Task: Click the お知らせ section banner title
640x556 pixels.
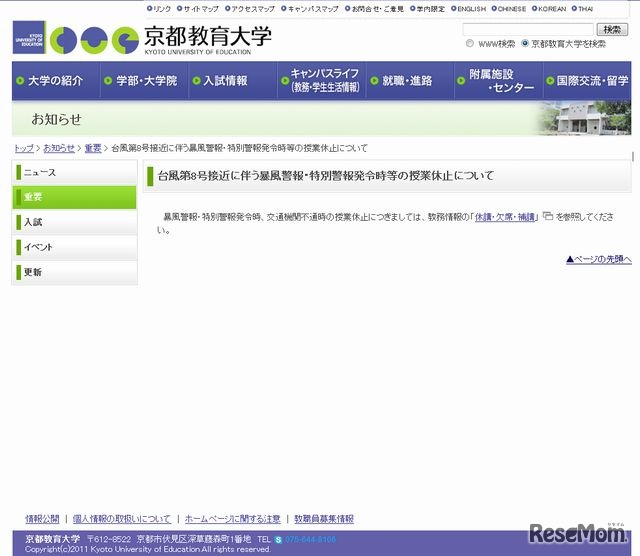Action: tap(56, 119)
